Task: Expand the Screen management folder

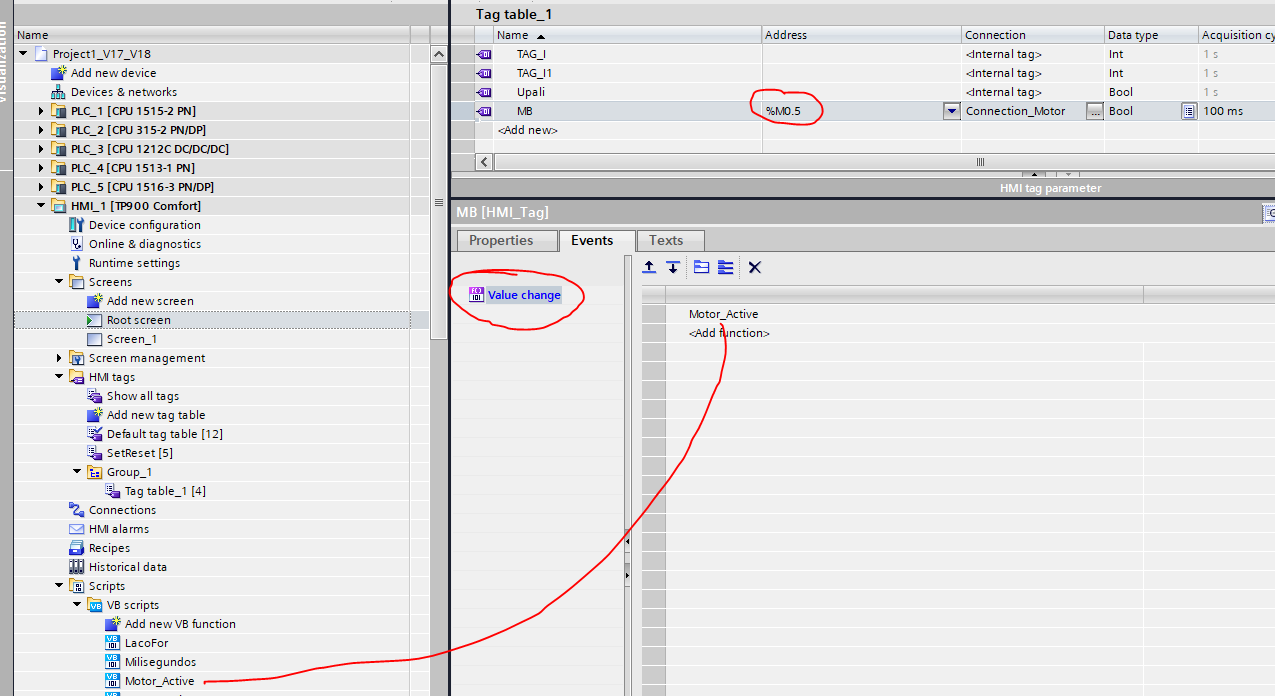Action: [59, 358]
